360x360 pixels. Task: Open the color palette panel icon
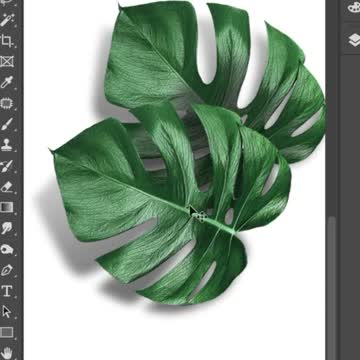coord(353,7)
